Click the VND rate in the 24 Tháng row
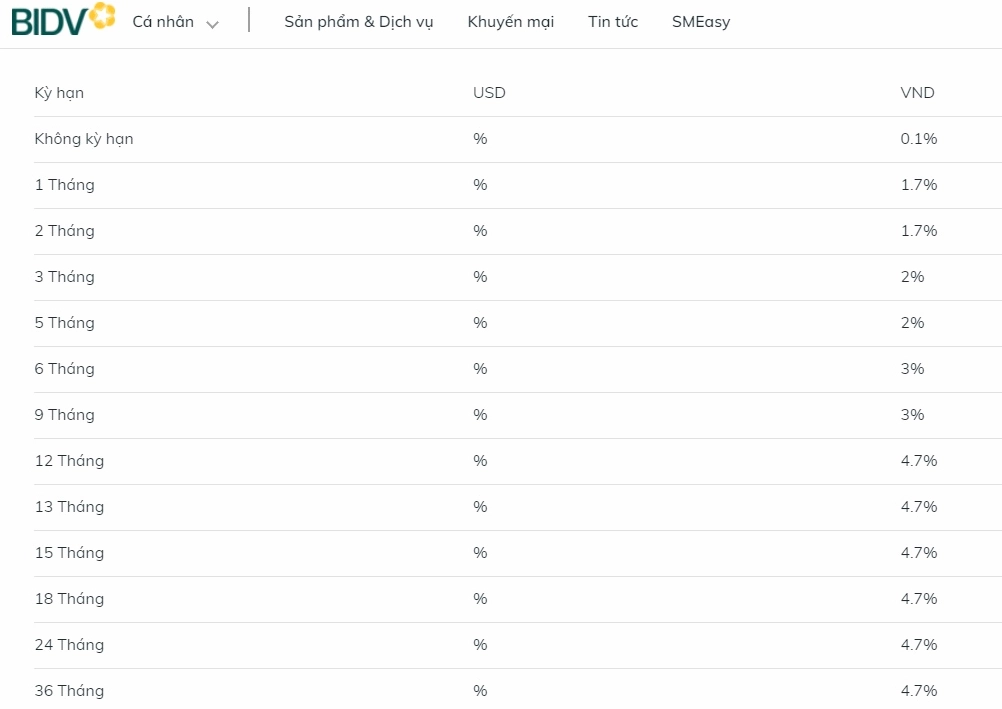This screenshot has width=1002, height=709. (x=918, y=645)
